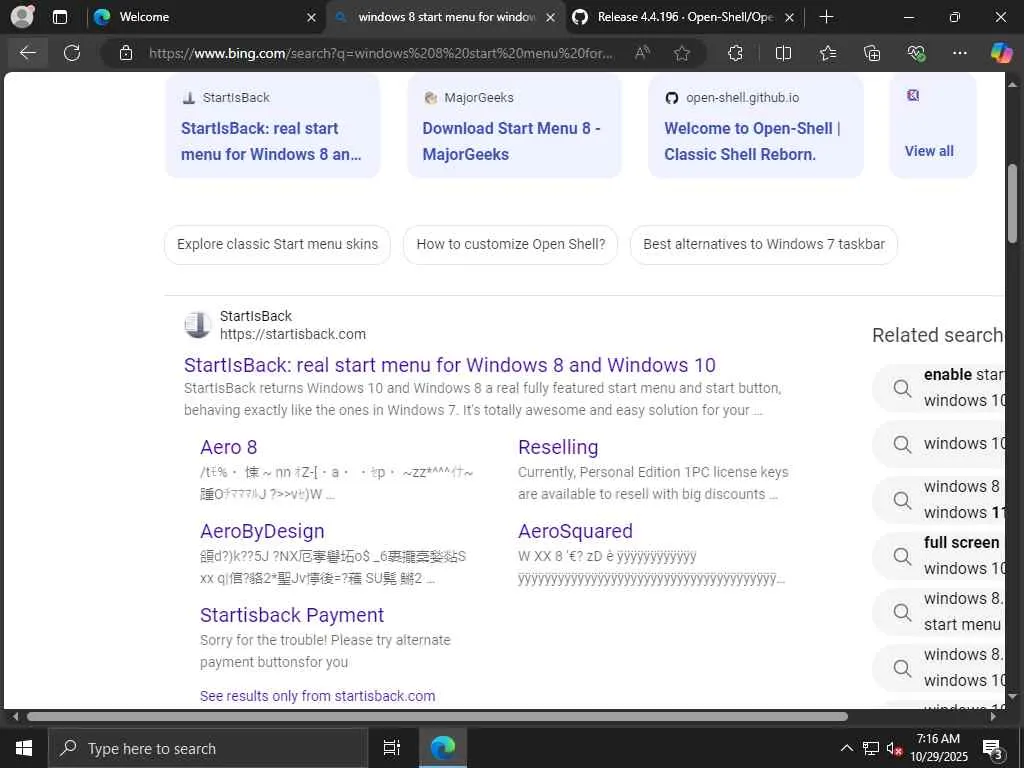
Task: Open StartIsBack card link at top
Action: point(272,125)
